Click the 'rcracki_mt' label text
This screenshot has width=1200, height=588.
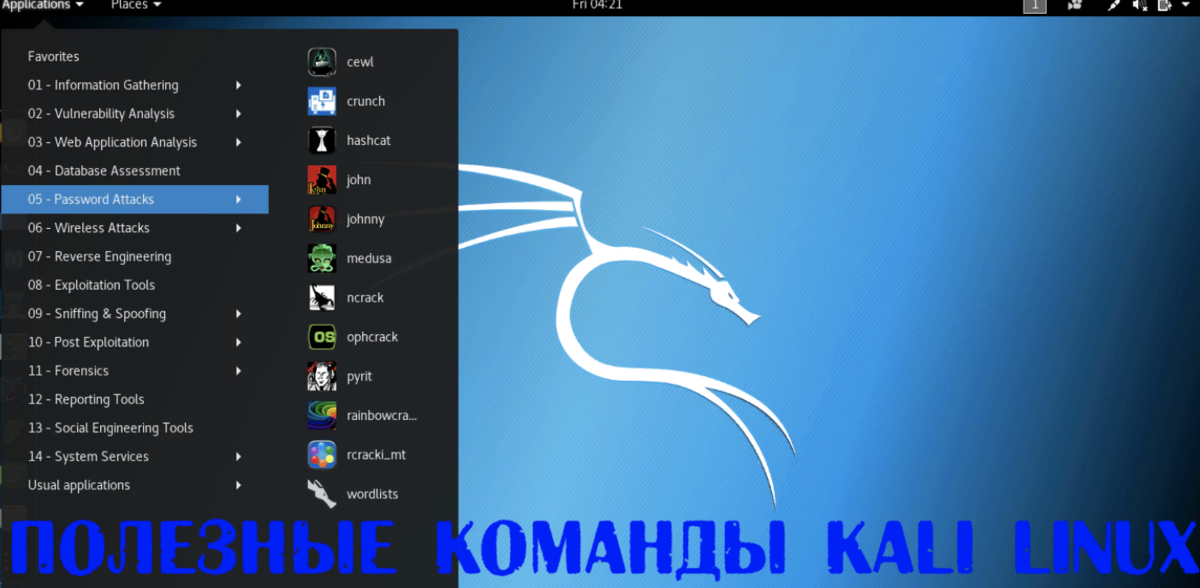(x=376, y=455)
